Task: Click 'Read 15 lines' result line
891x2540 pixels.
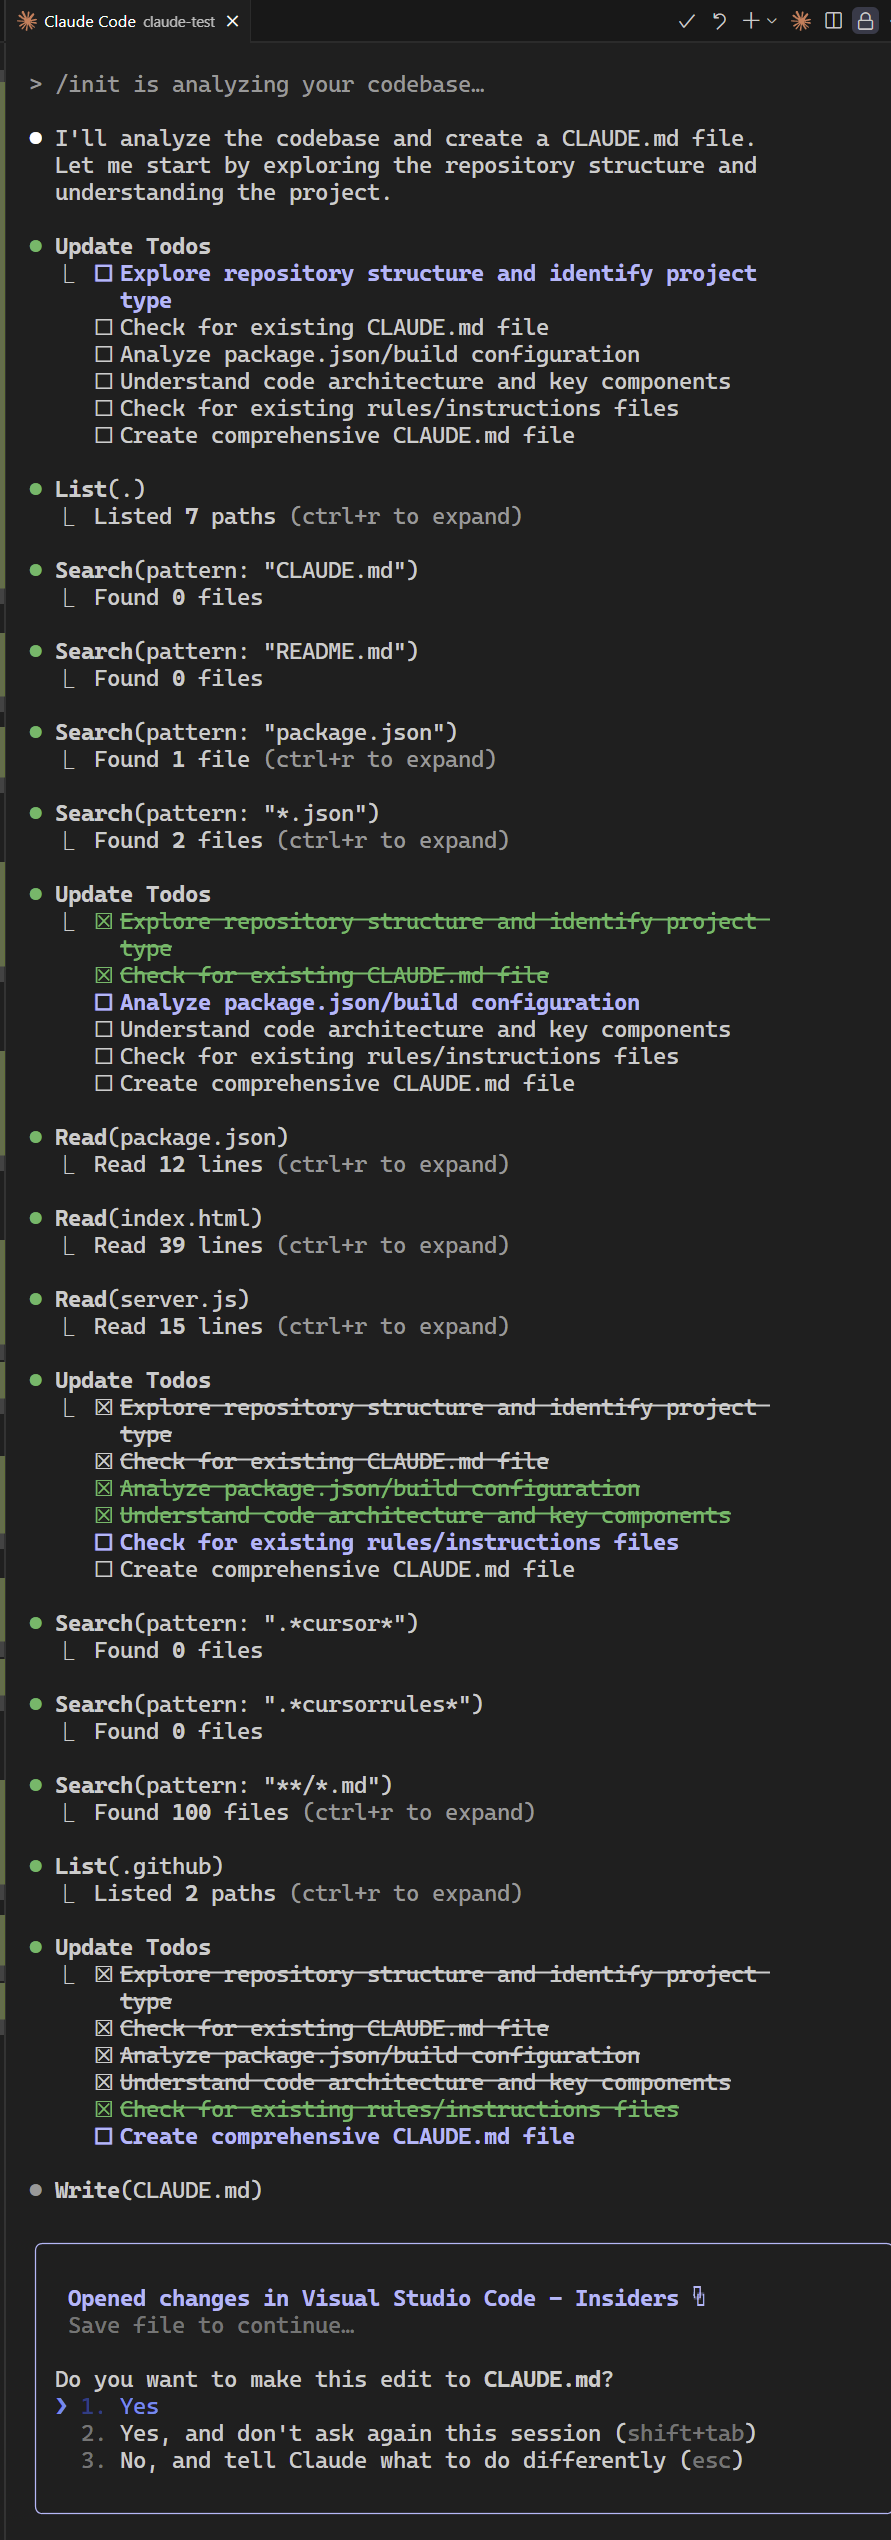Action: (x=301, y=1326)
